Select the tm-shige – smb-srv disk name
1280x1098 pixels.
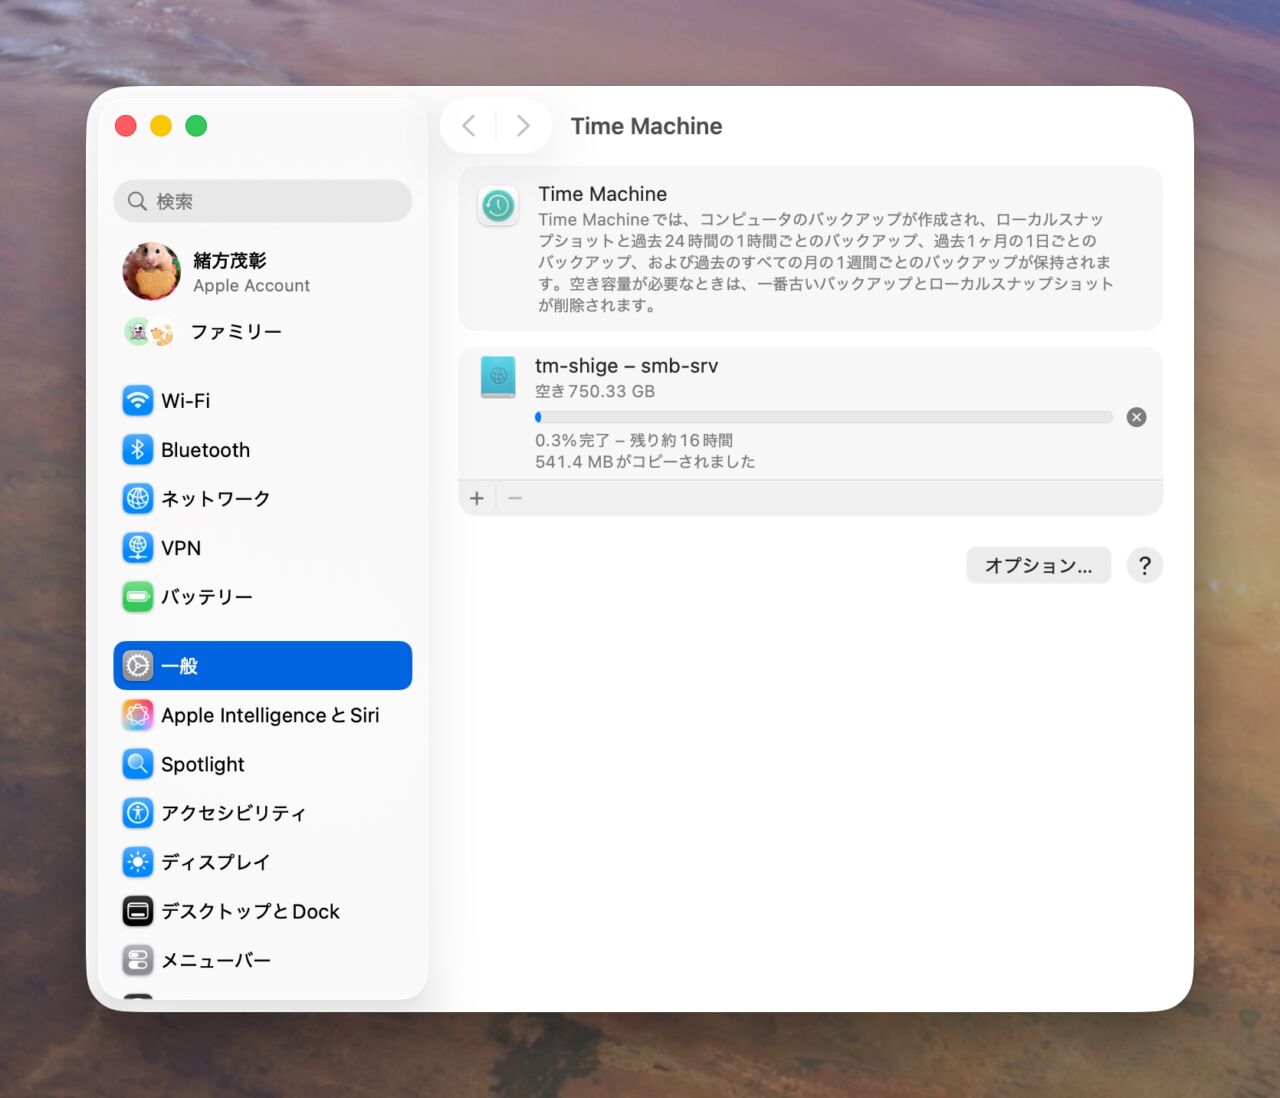(x=626, y=366)
